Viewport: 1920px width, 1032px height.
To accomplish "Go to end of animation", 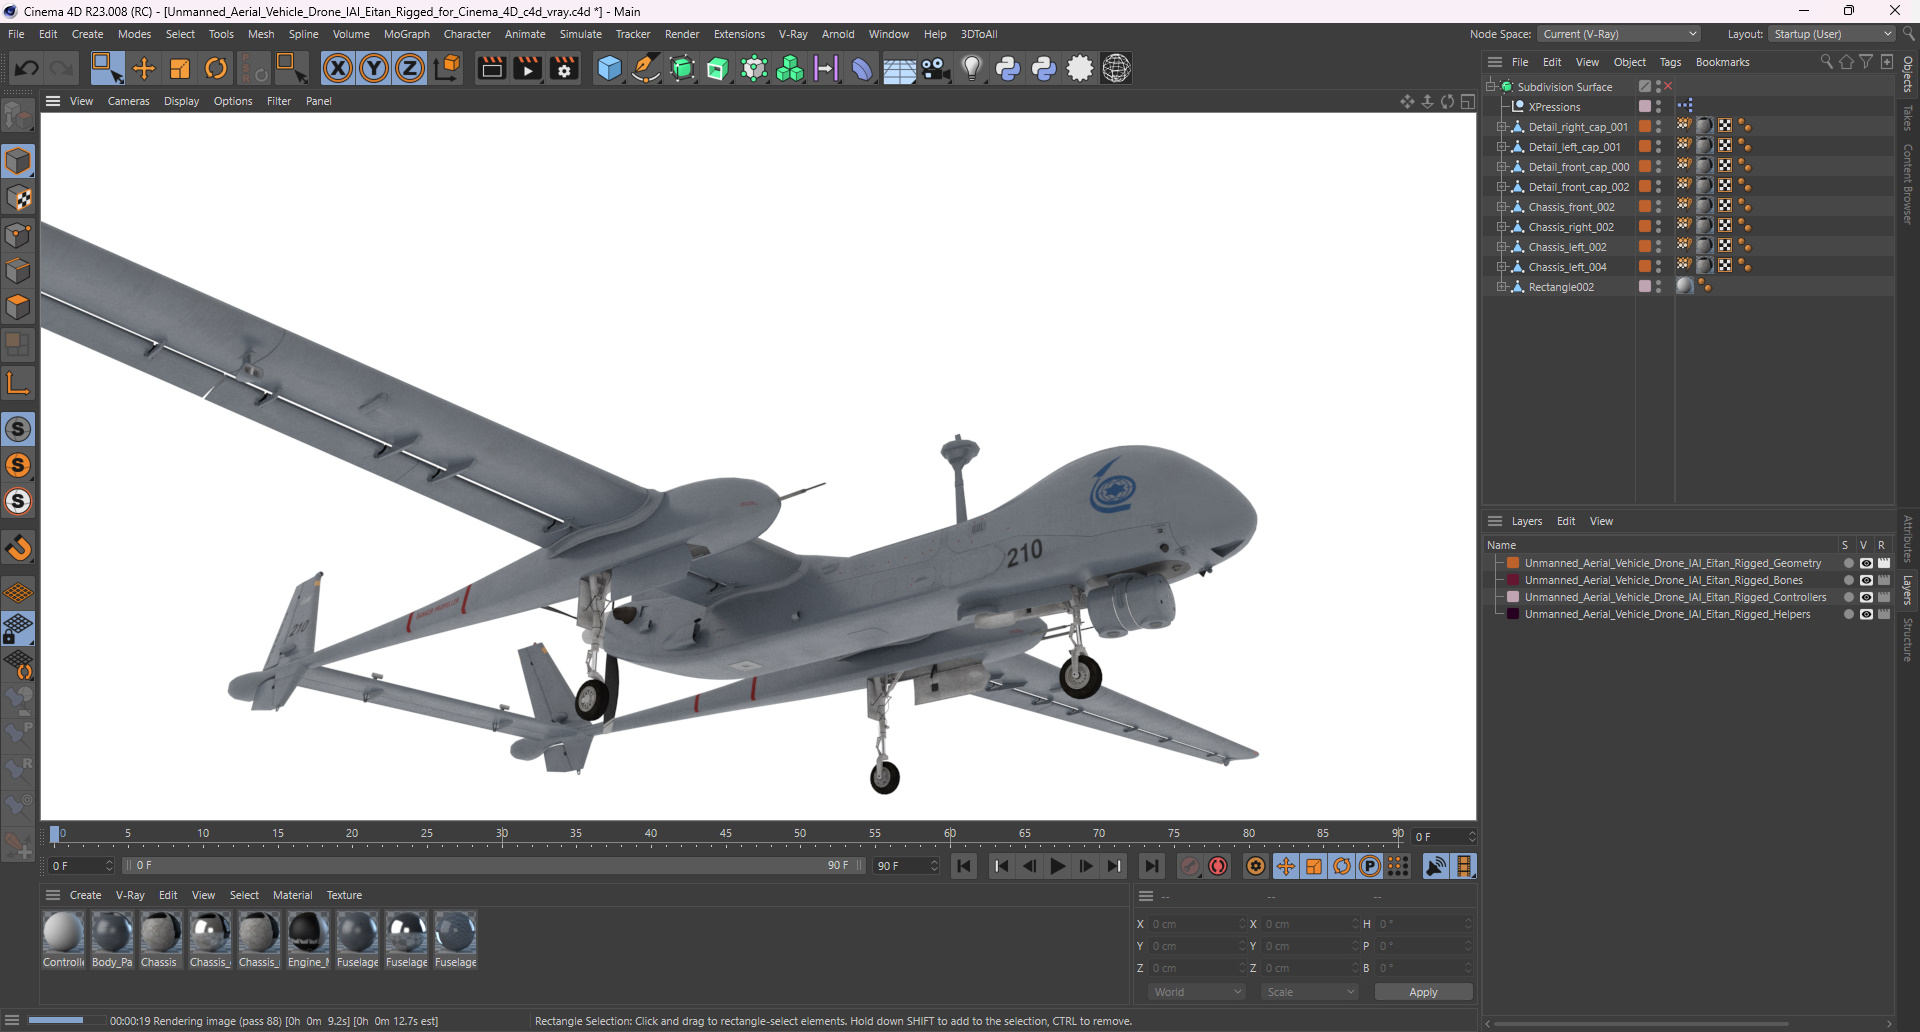I will pos(1152,866).
